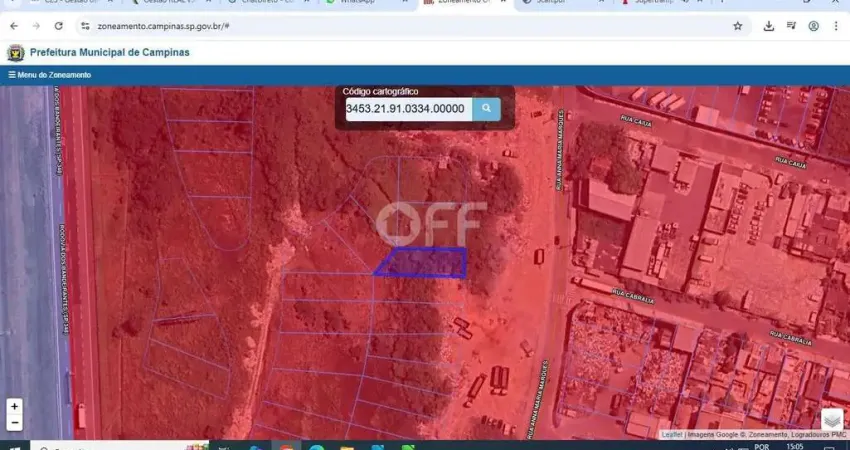Click the address bar URL
Image resolution: width=850 pixels, height=450 pixels.
pos(163,26)
